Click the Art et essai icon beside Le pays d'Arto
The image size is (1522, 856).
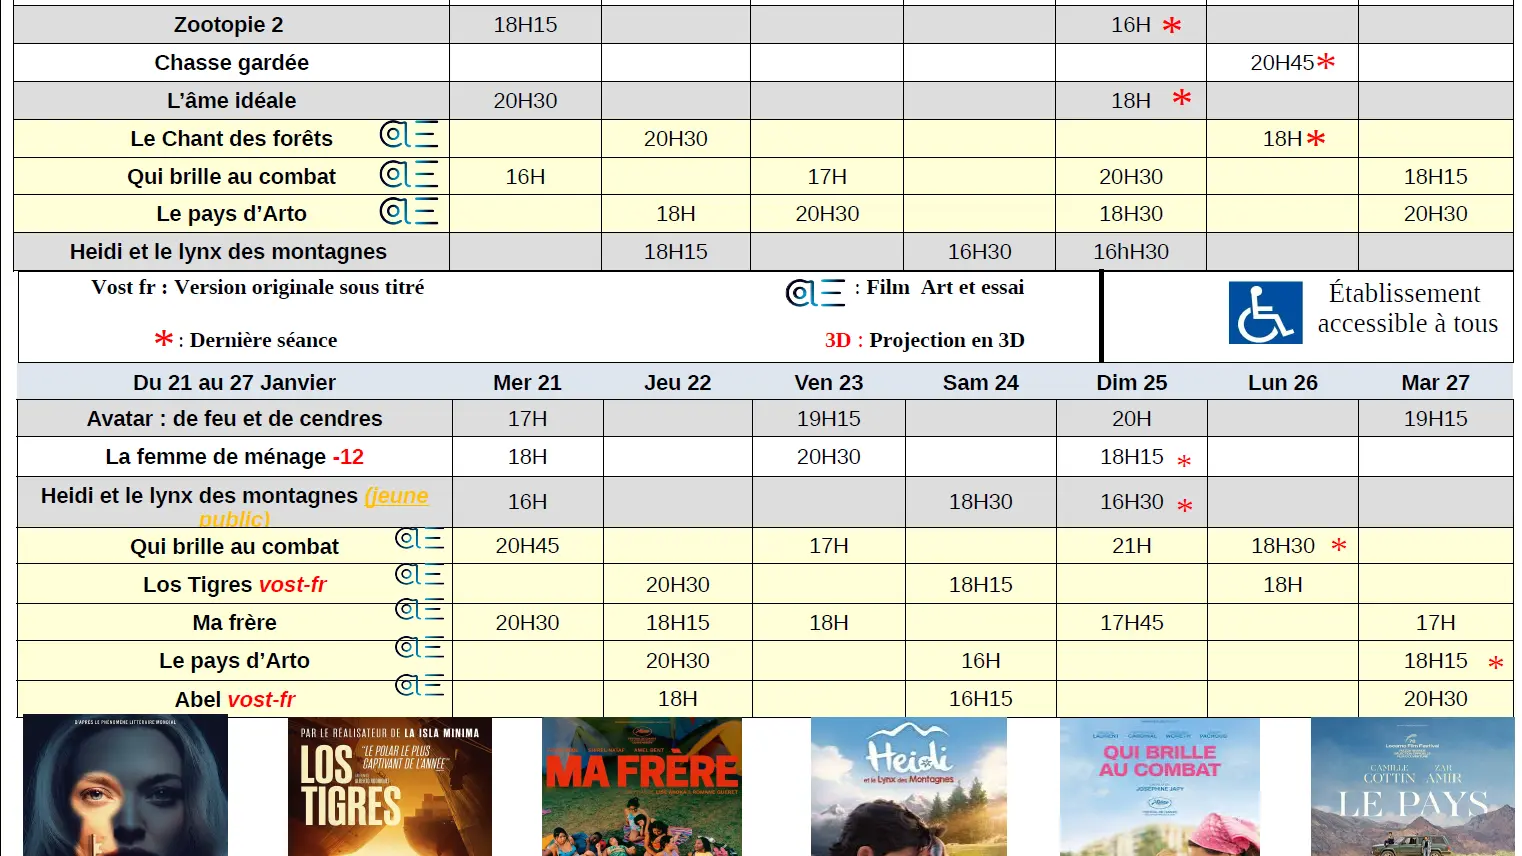click(410, 211)
